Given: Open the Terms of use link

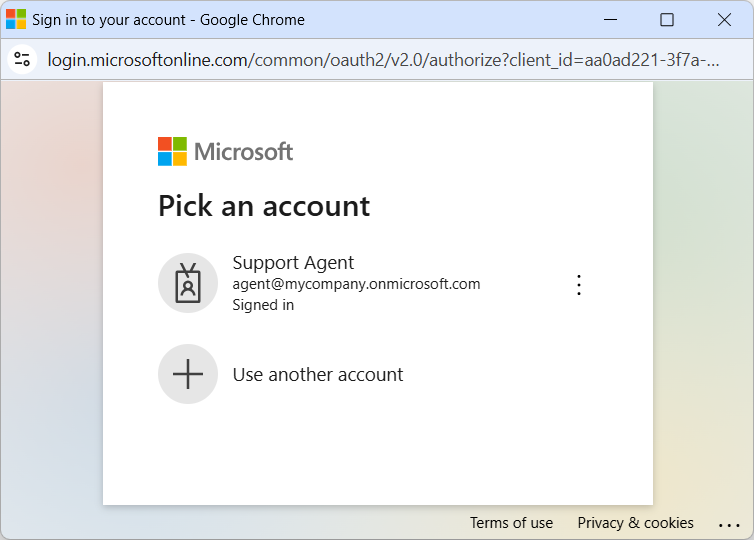Looking at the screenshot, I should (x=511, y=523).
